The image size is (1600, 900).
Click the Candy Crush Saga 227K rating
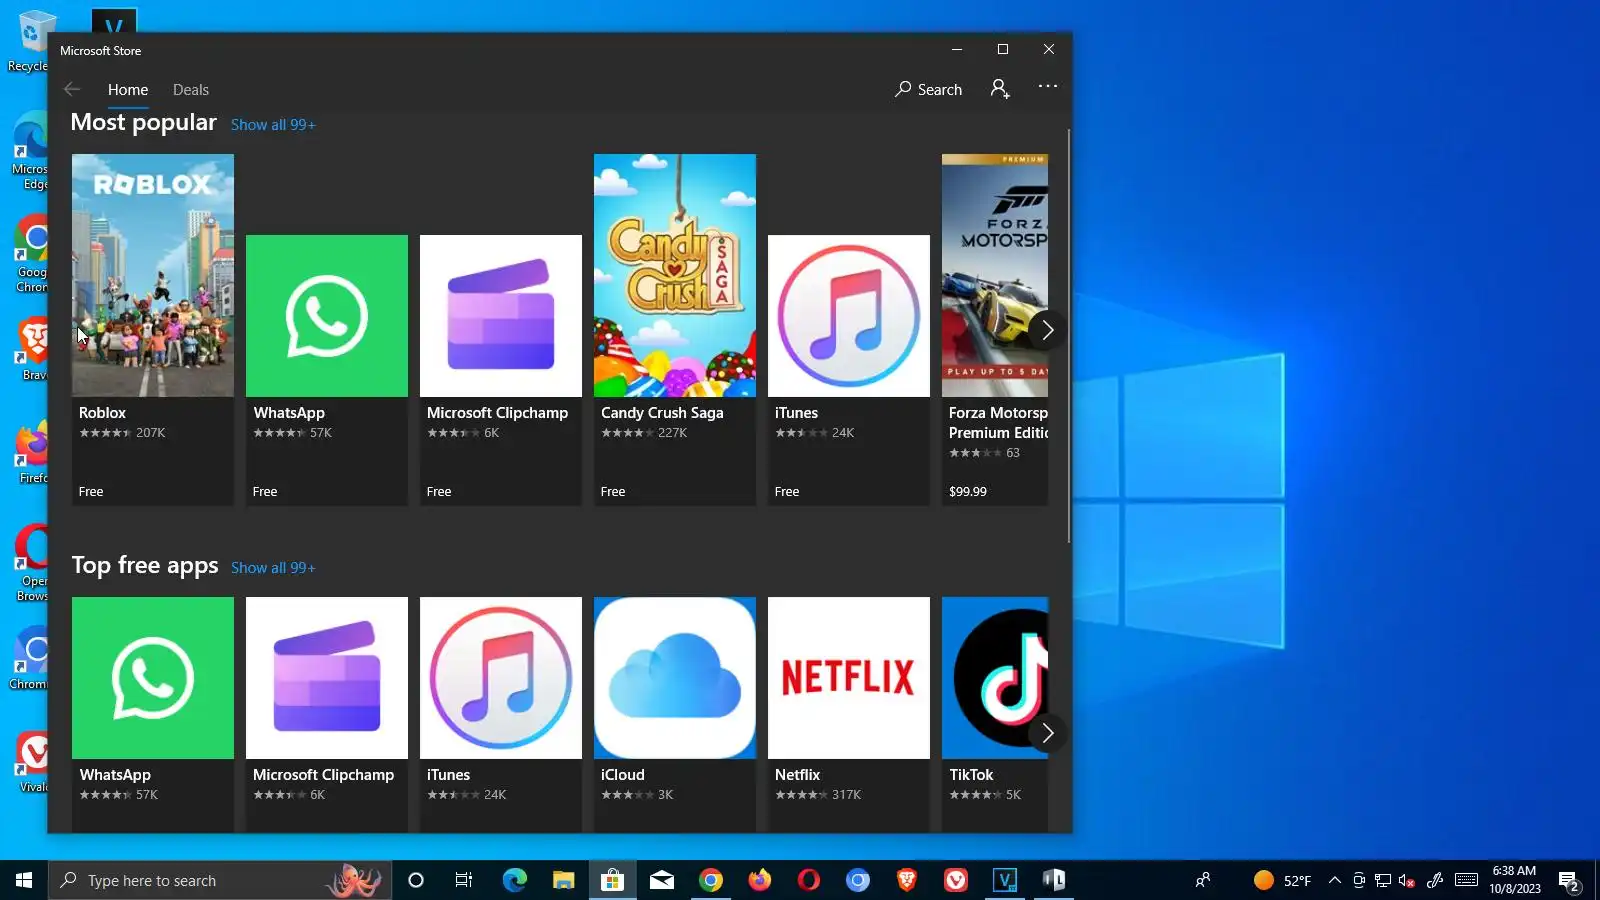(x=644, y=433)
